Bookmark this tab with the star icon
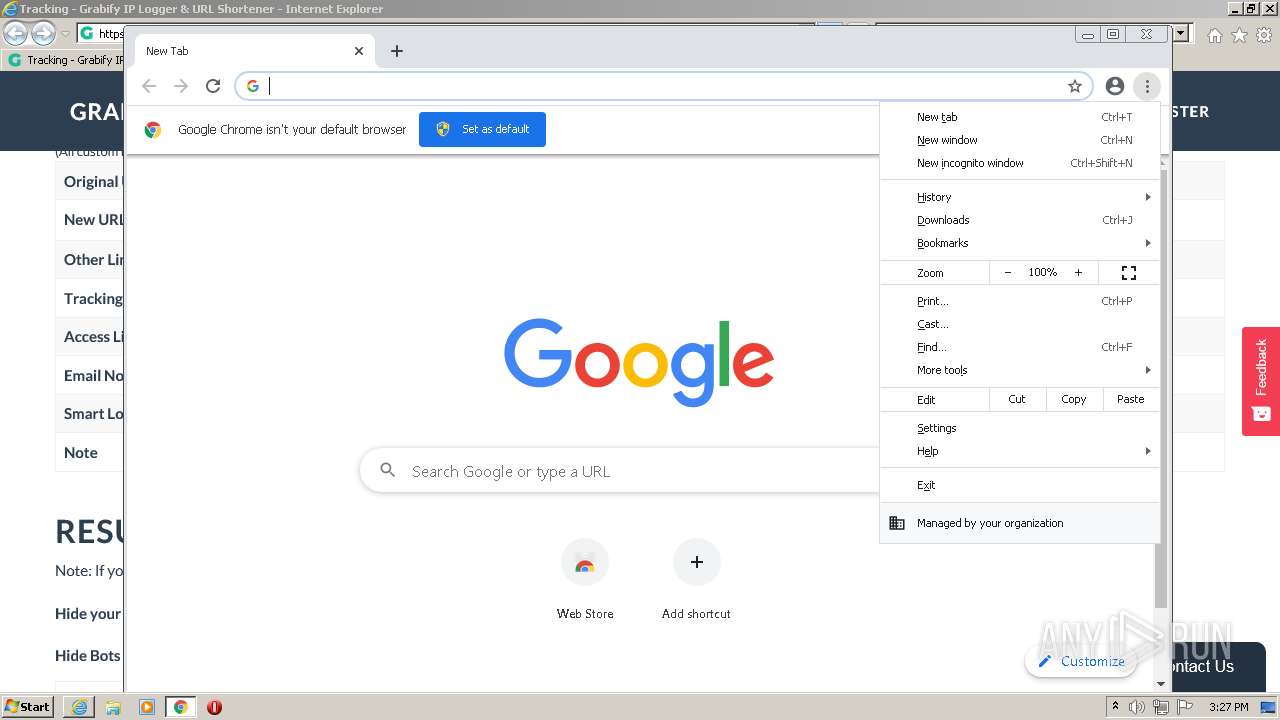This screenshot has width=1280, height=720. coord(1075,86)
